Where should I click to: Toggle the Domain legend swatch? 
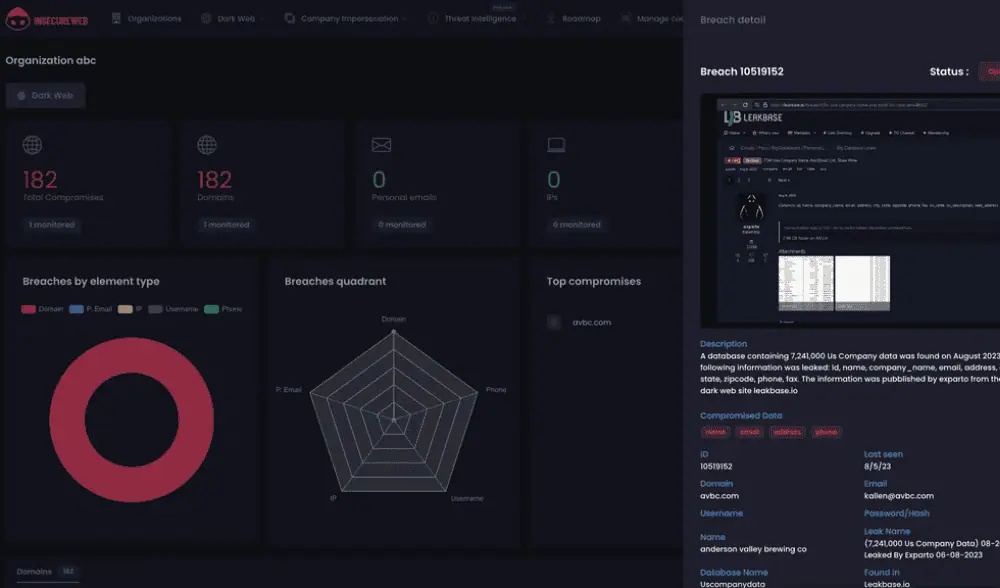click(29, 309)
